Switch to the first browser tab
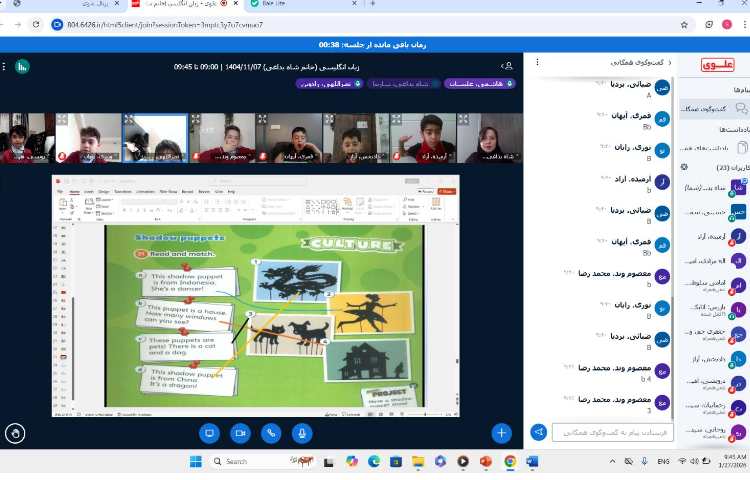The width and height of the screenshot is (750, 480). click(62, 4)
